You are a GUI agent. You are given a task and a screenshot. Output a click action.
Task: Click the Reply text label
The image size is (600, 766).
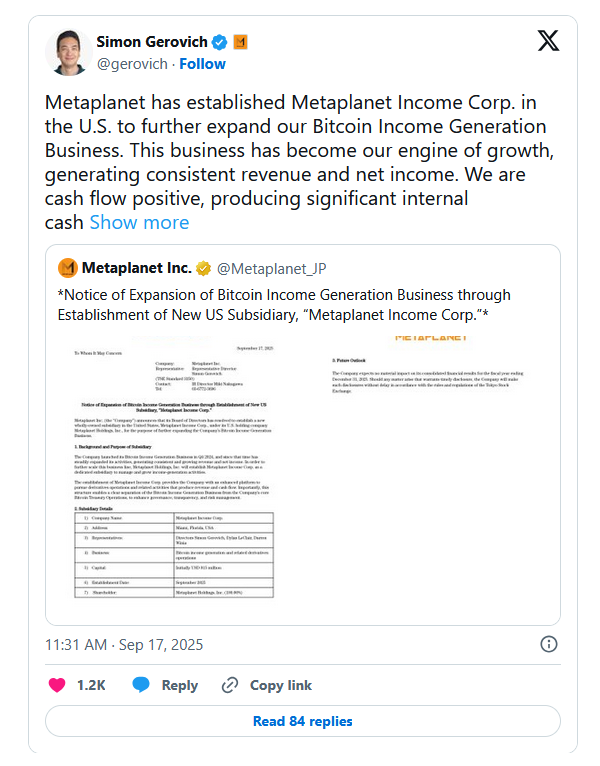(x=180, y=685)
